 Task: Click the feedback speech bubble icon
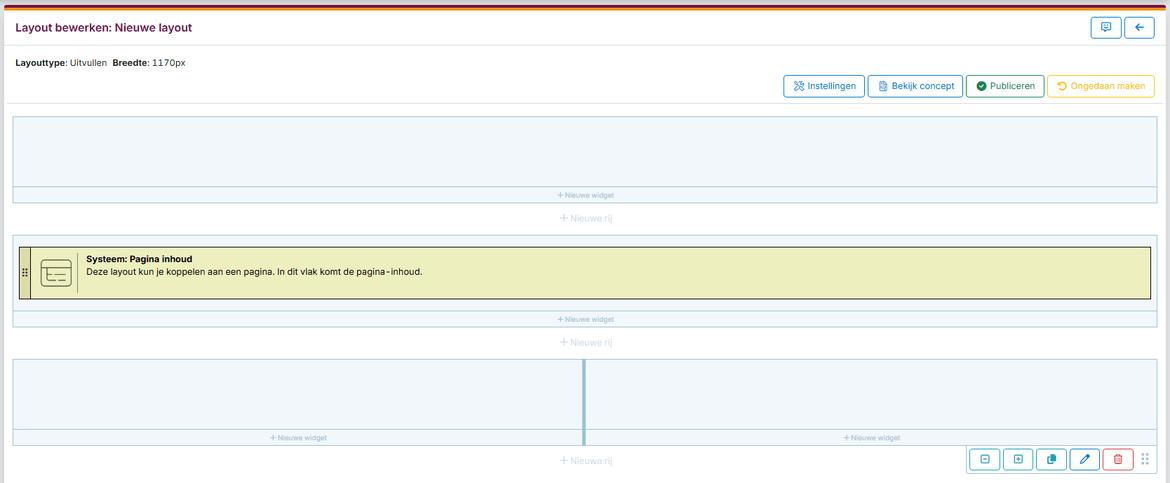pos(1105,28)
